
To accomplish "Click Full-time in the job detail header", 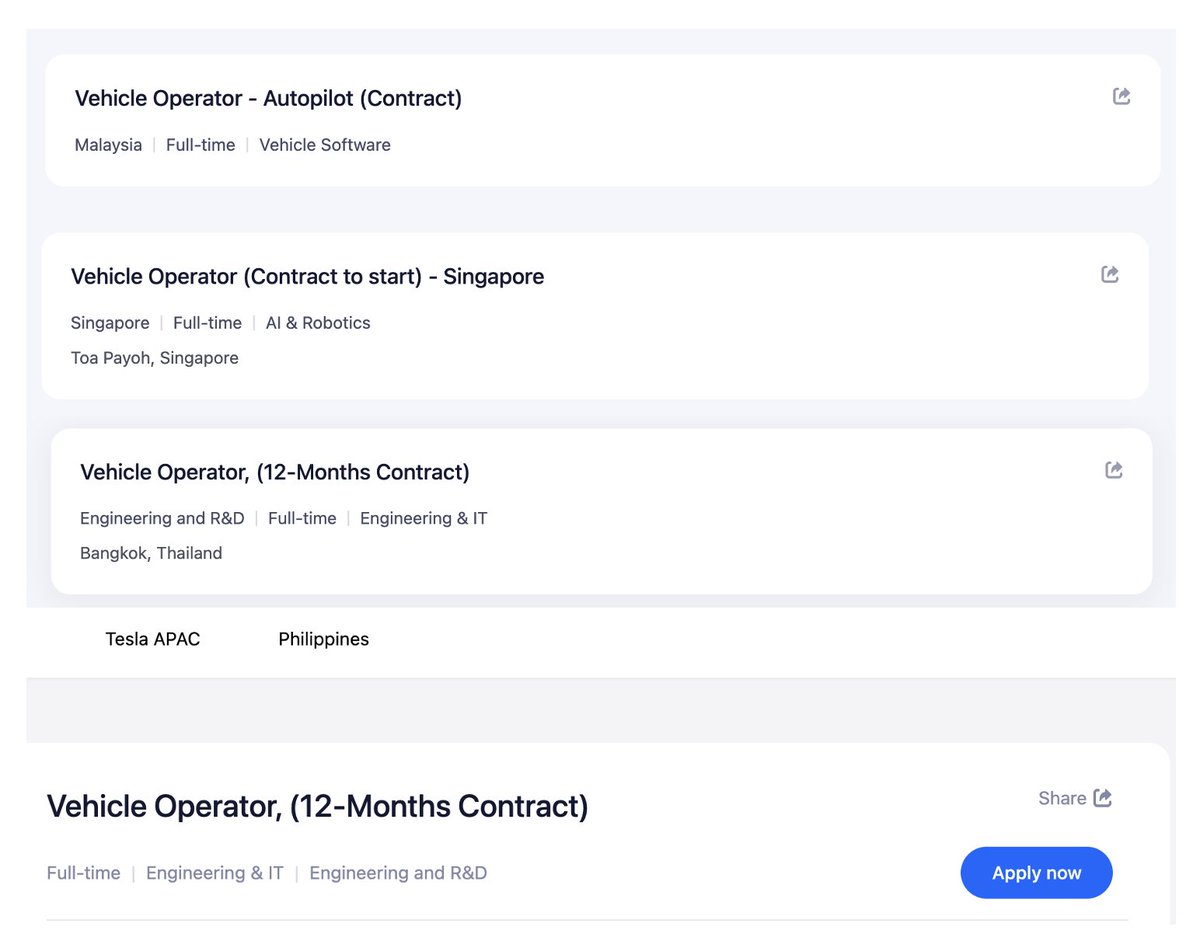I will 84,873.
